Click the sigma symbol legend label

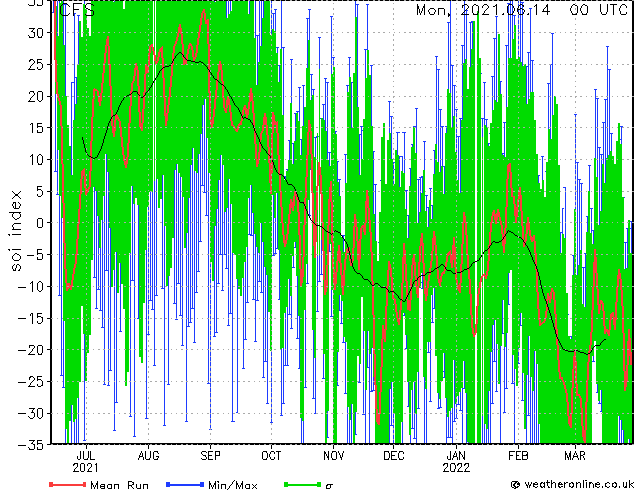[329, 486]
